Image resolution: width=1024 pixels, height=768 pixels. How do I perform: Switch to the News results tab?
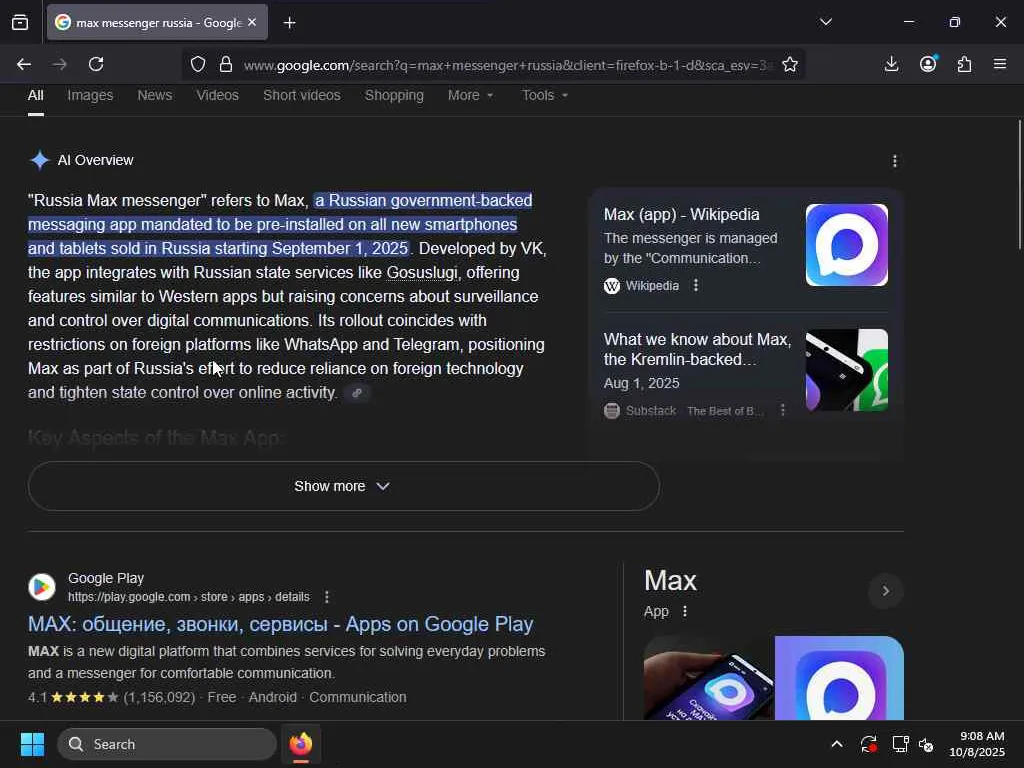(x=155, y=95)
